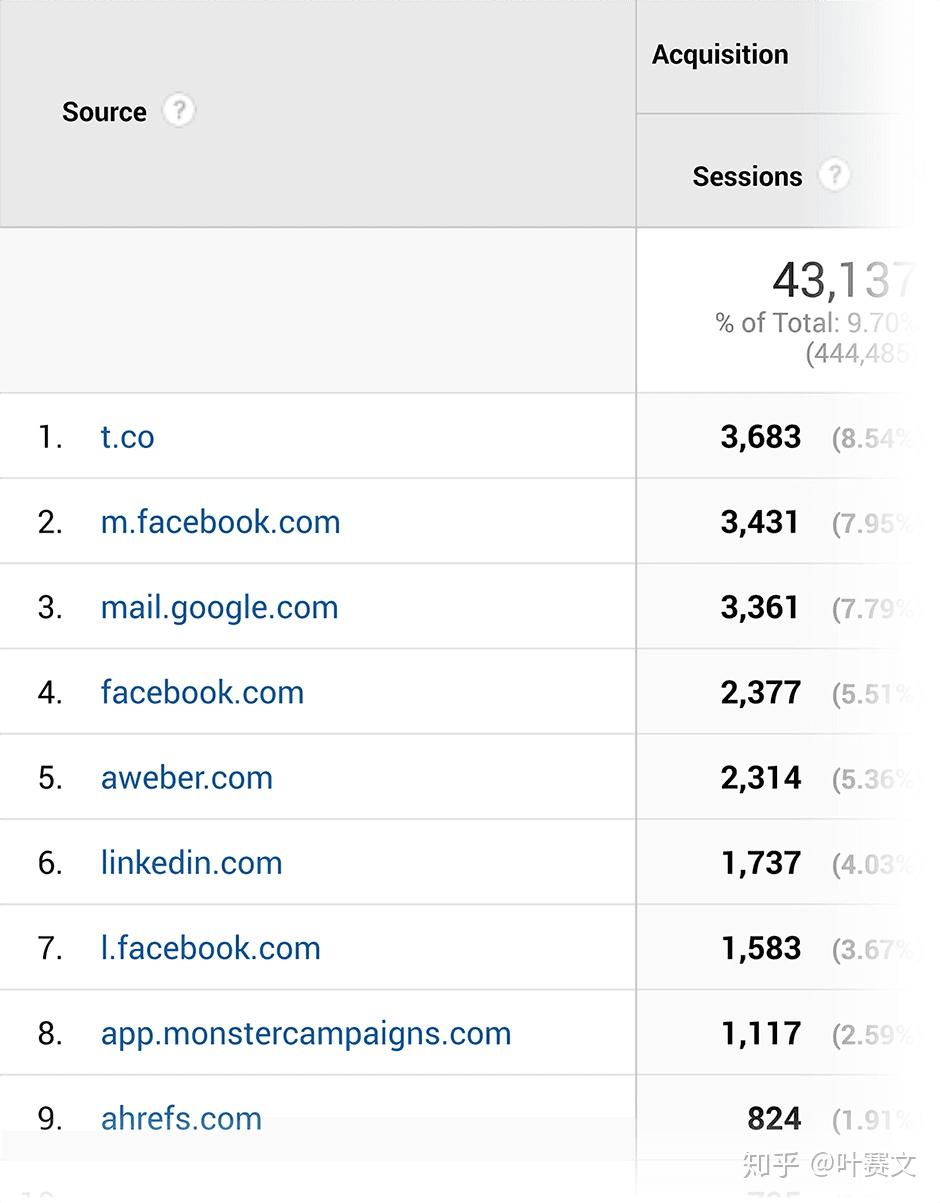Click the Source column help icon
940x1203 pixels.
178,111
